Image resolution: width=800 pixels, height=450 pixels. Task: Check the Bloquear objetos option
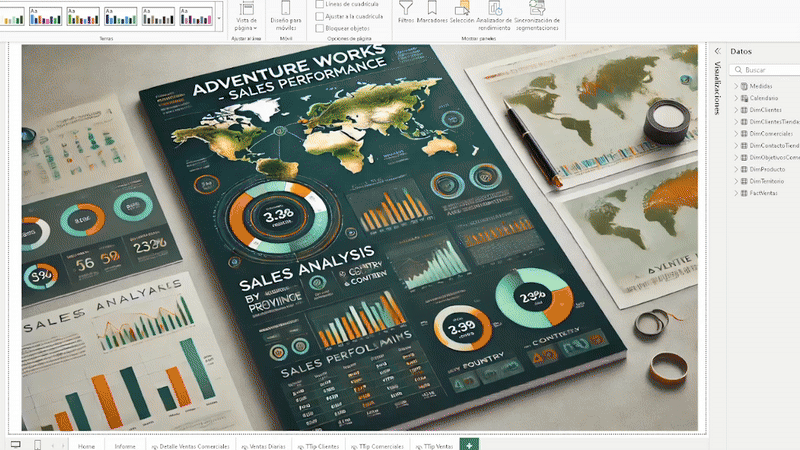[320, 29]
